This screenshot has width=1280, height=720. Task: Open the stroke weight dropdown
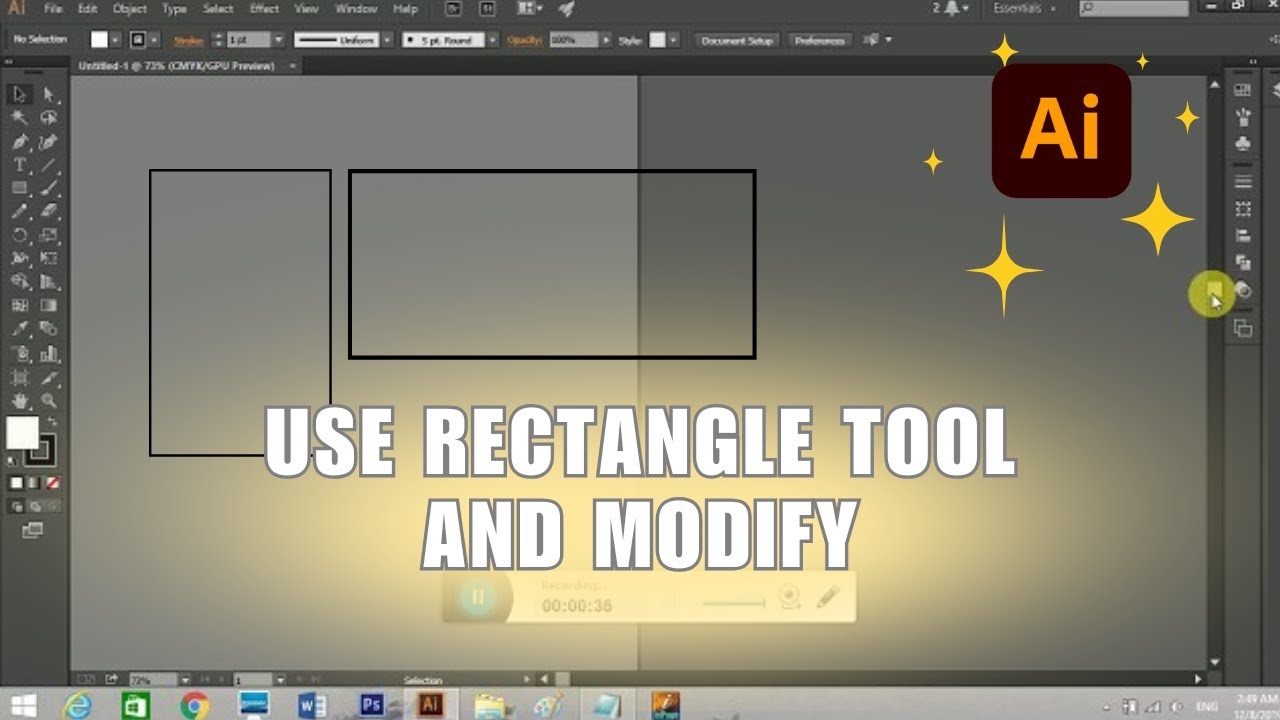pyautogui.click(x=277, y=40)
